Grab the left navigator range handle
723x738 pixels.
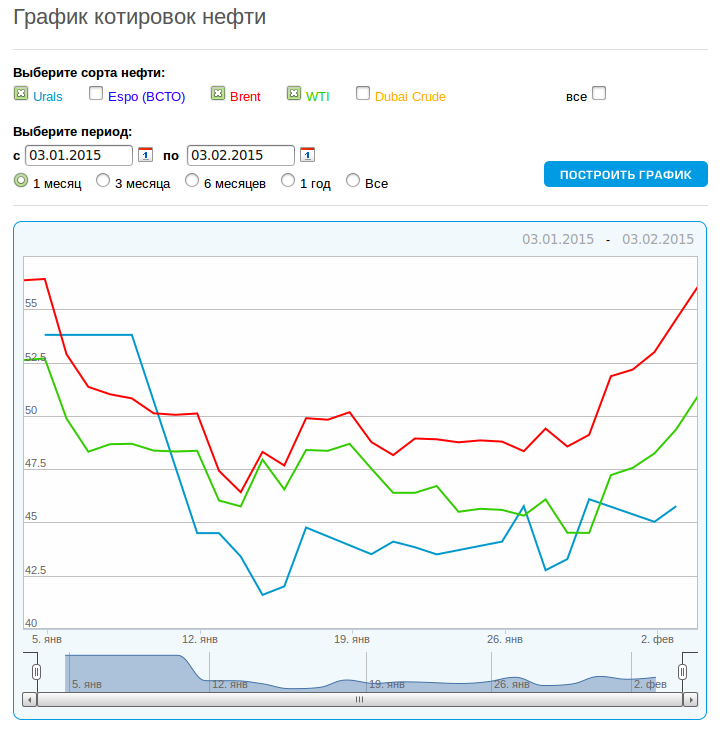36,672
